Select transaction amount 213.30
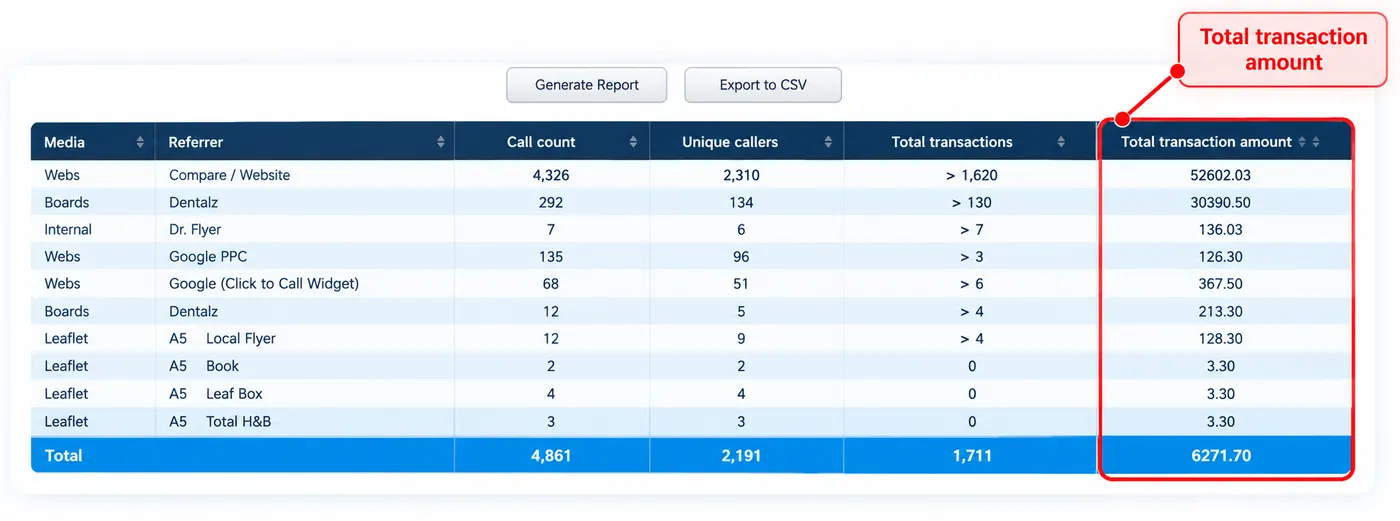 (1220, 311)
